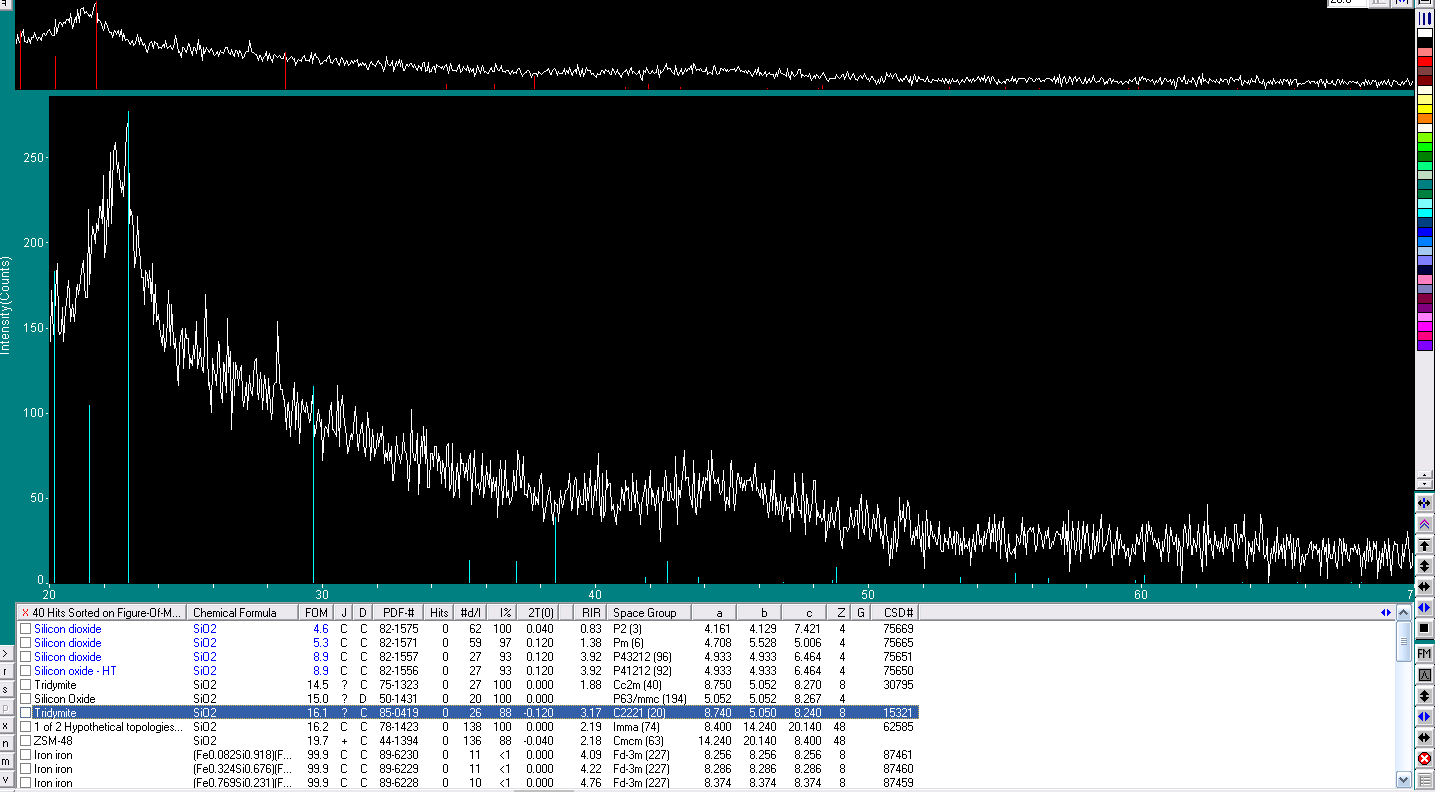Click space group 'Cmcm (63)'

pyautogui.click(x=639, y=741)
